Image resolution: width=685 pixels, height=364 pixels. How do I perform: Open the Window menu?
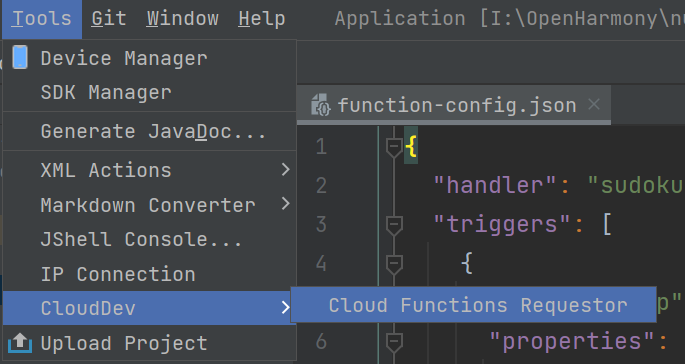point(183,19)
